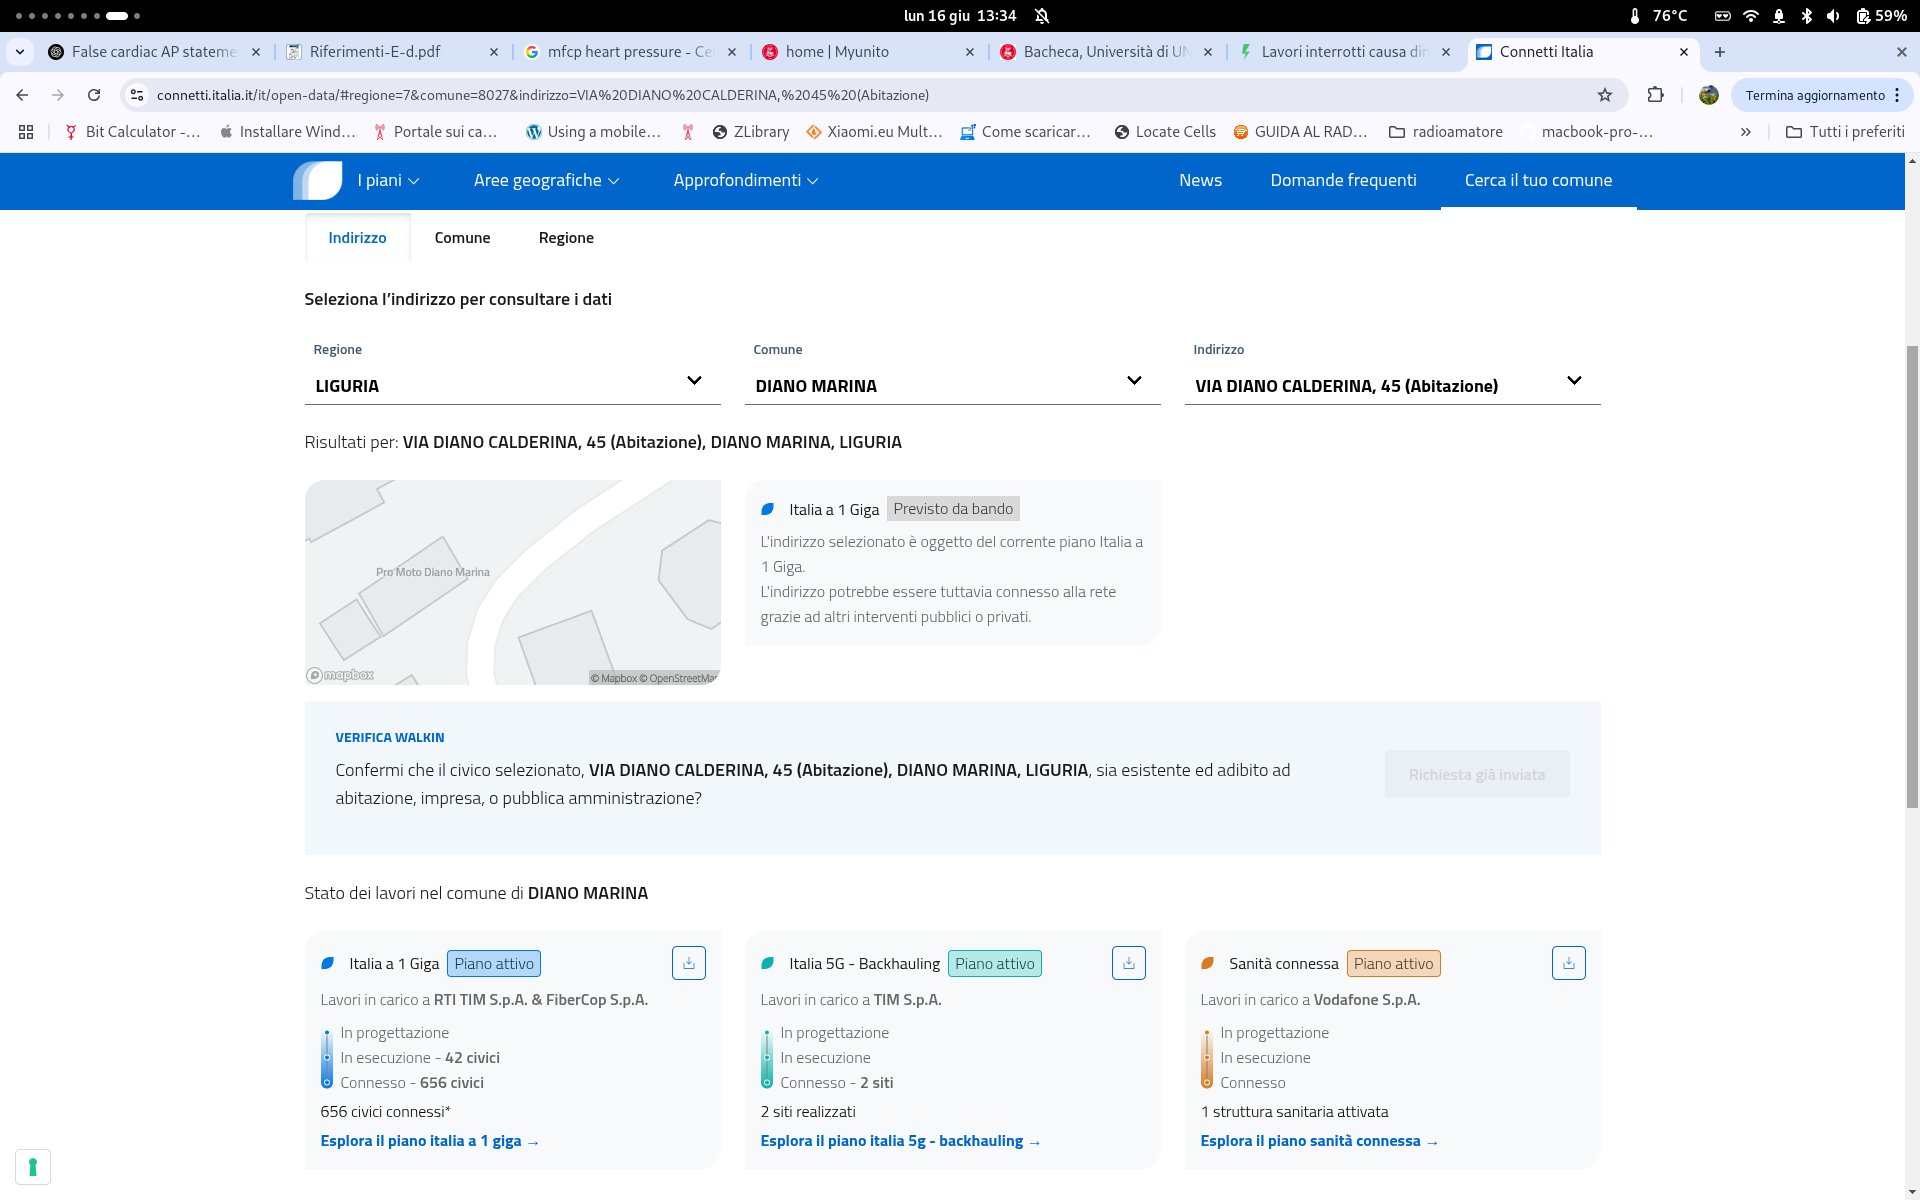The image size is (1920, 1200).
Task: Open the I piani menu
Action: pyautogui.click(x=388, y=181)
